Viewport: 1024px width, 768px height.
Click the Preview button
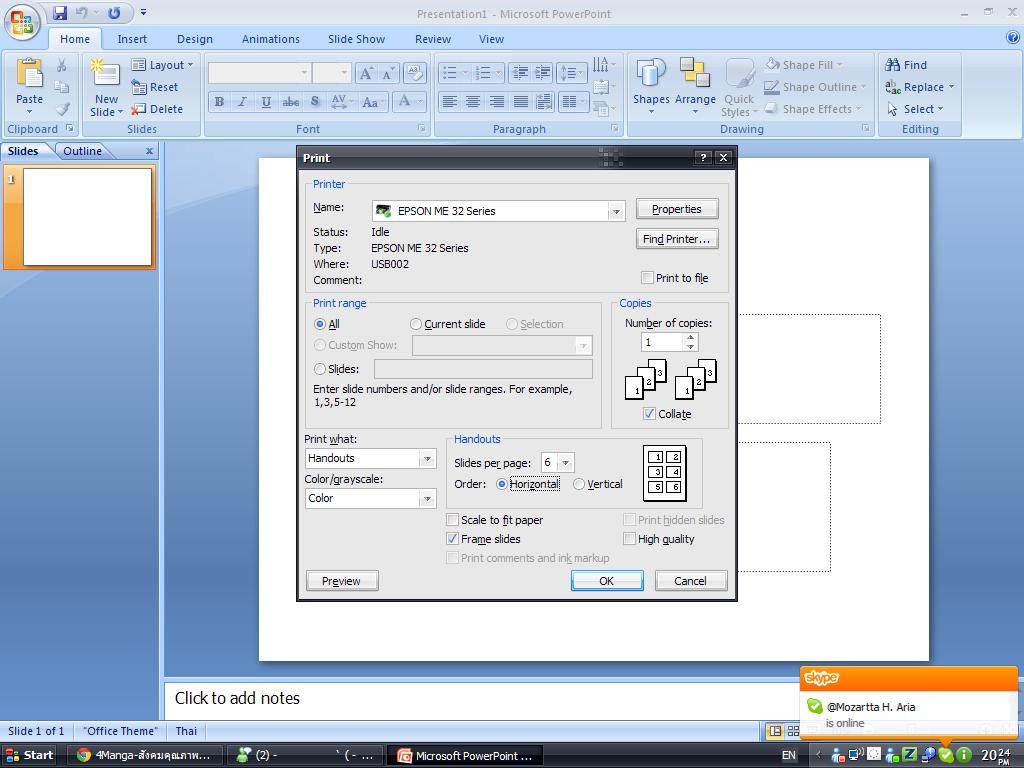tap(342, 581)
